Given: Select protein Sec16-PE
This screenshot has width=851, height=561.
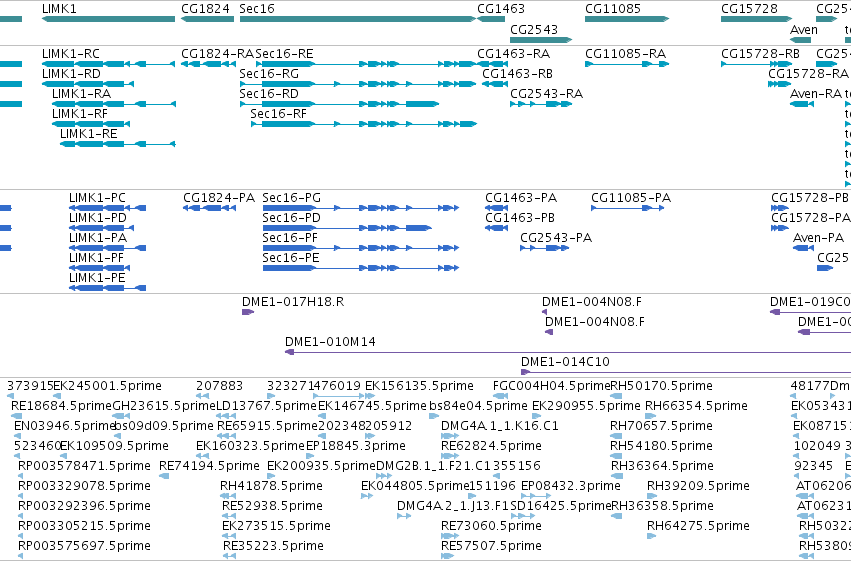Looking at the screenshot, I should tap(291, 258).
